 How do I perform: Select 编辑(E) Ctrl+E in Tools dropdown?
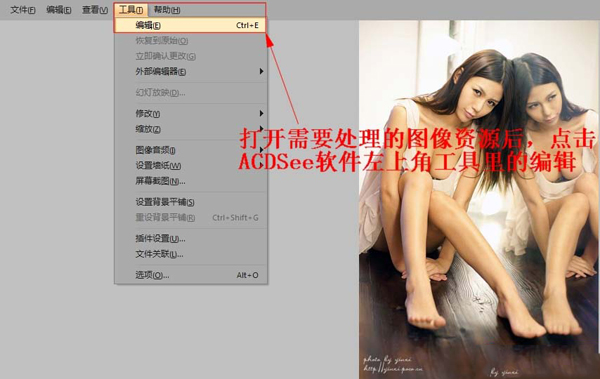[x=190, y=25]
